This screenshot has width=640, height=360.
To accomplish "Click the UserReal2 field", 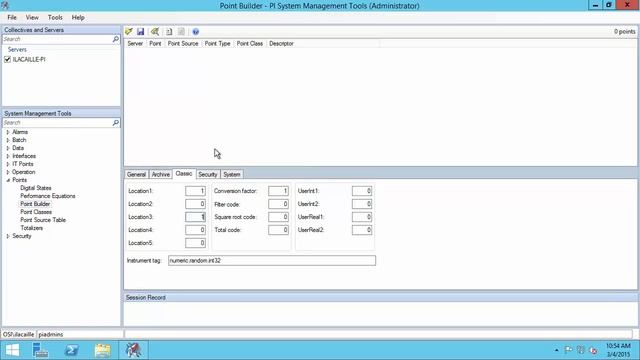I will 362,230.
